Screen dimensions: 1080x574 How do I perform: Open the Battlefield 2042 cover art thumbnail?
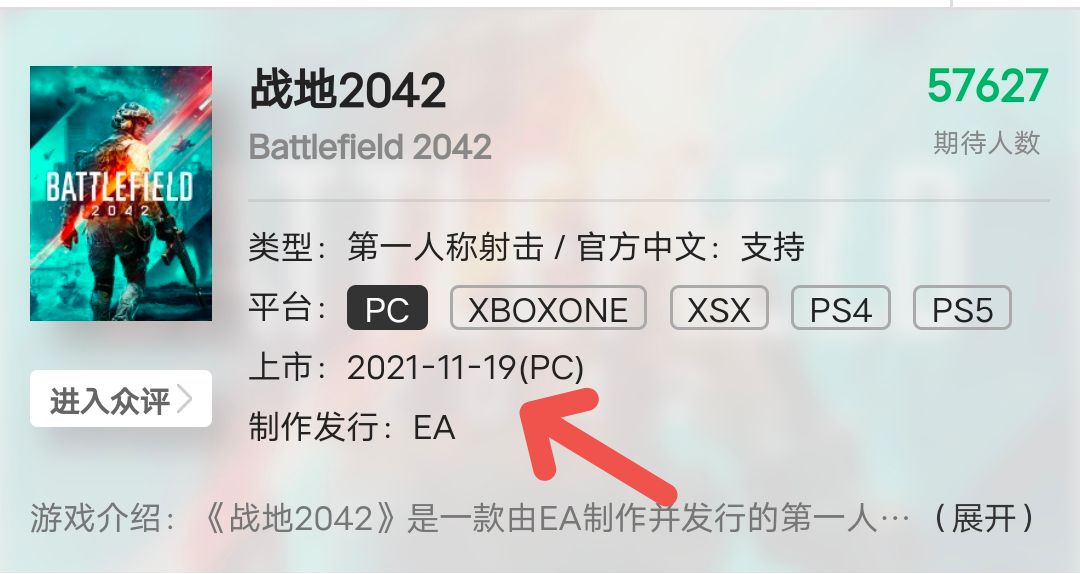point(121,194)
